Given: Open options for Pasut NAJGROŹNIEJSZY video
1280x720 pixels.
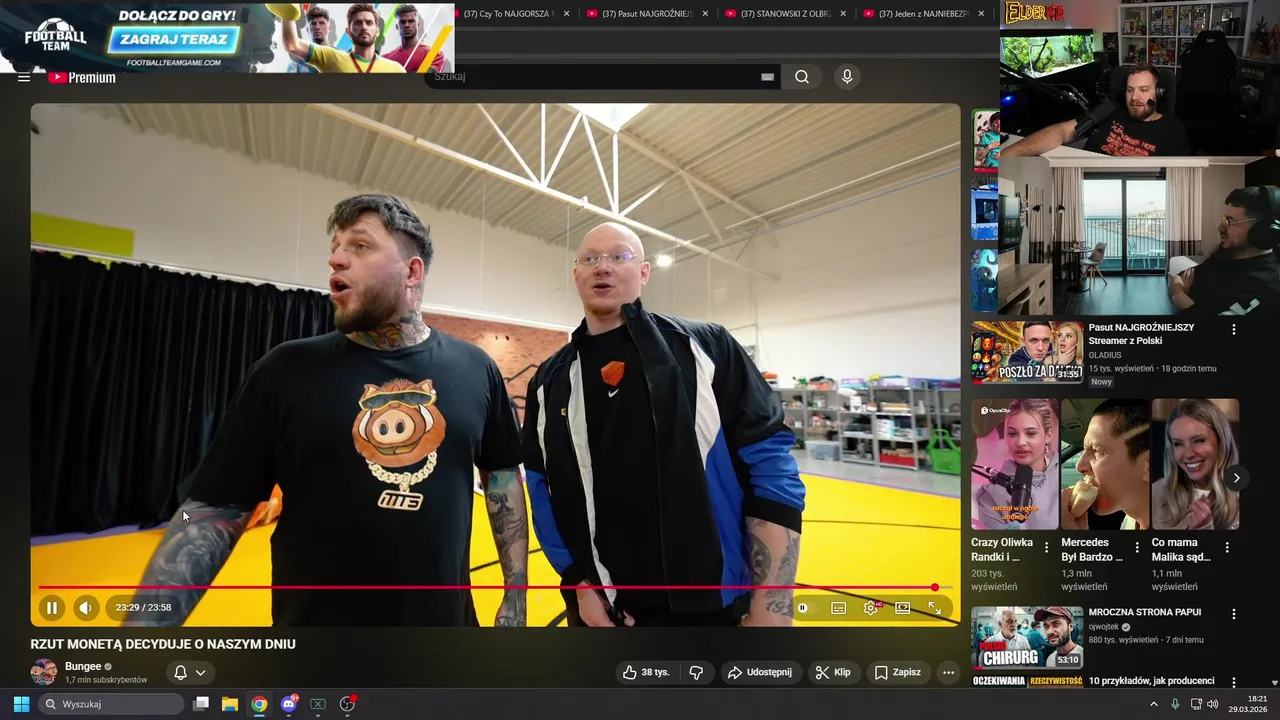Looking at the screenshot, I should [x=1233, y=329].
